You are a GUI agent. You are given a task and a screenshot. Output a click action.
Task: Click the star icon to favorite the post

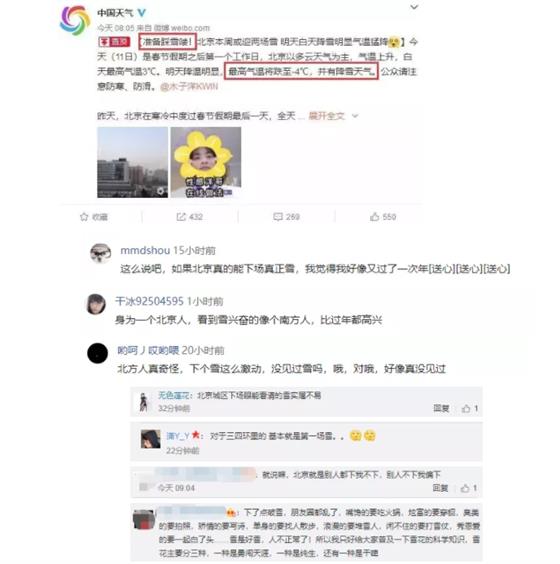[x=84, y=217]
